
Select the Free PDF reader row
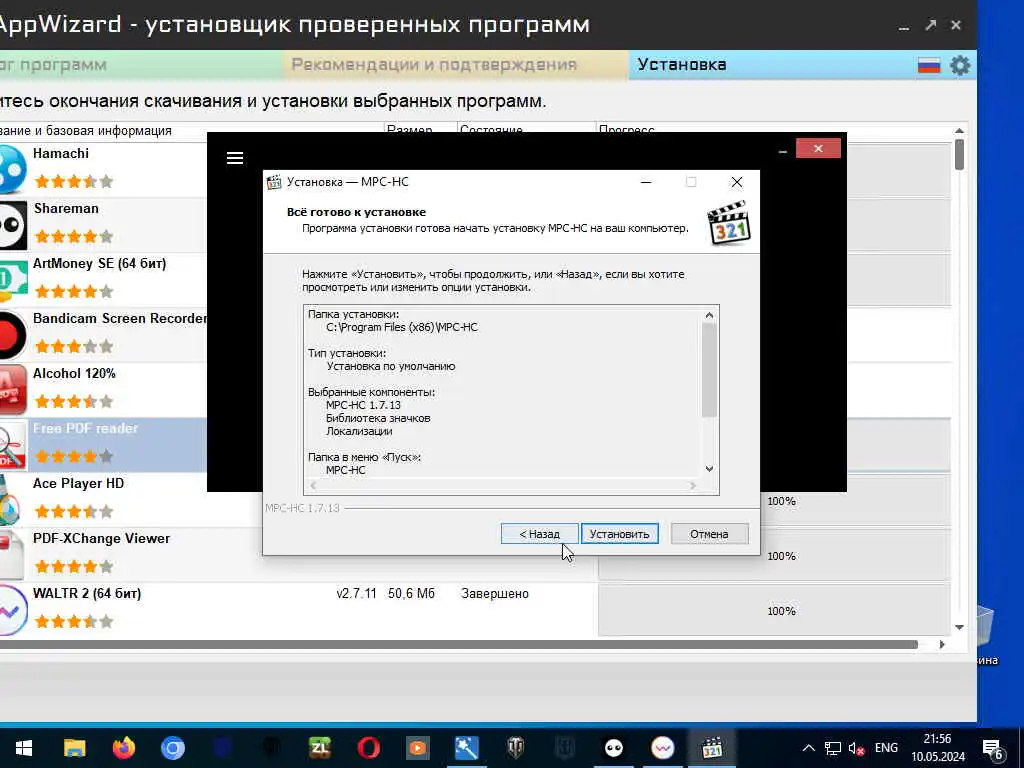tap(103, 445)
